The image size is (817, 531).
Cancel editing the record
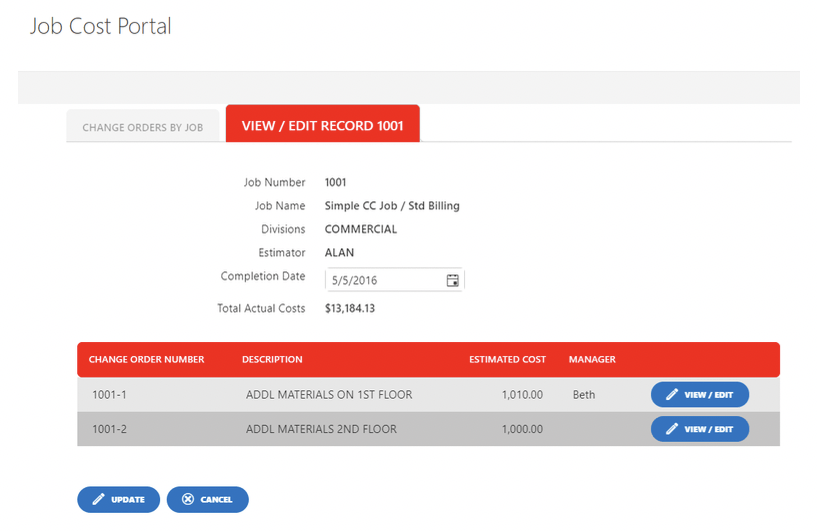pos(207,499)
